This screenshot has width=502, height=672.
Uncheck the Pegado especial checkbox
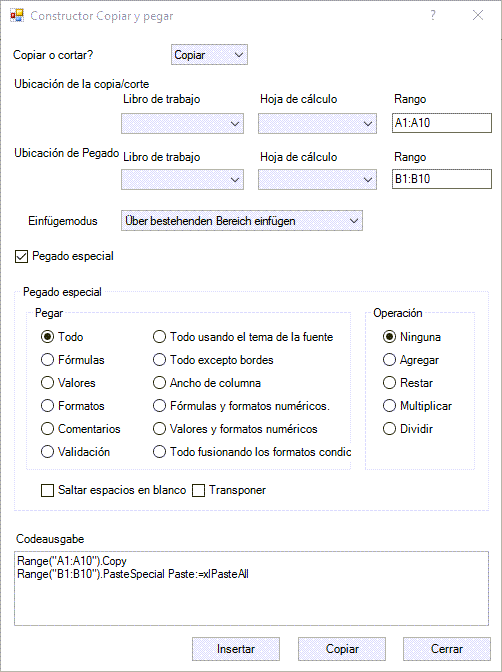21,256
